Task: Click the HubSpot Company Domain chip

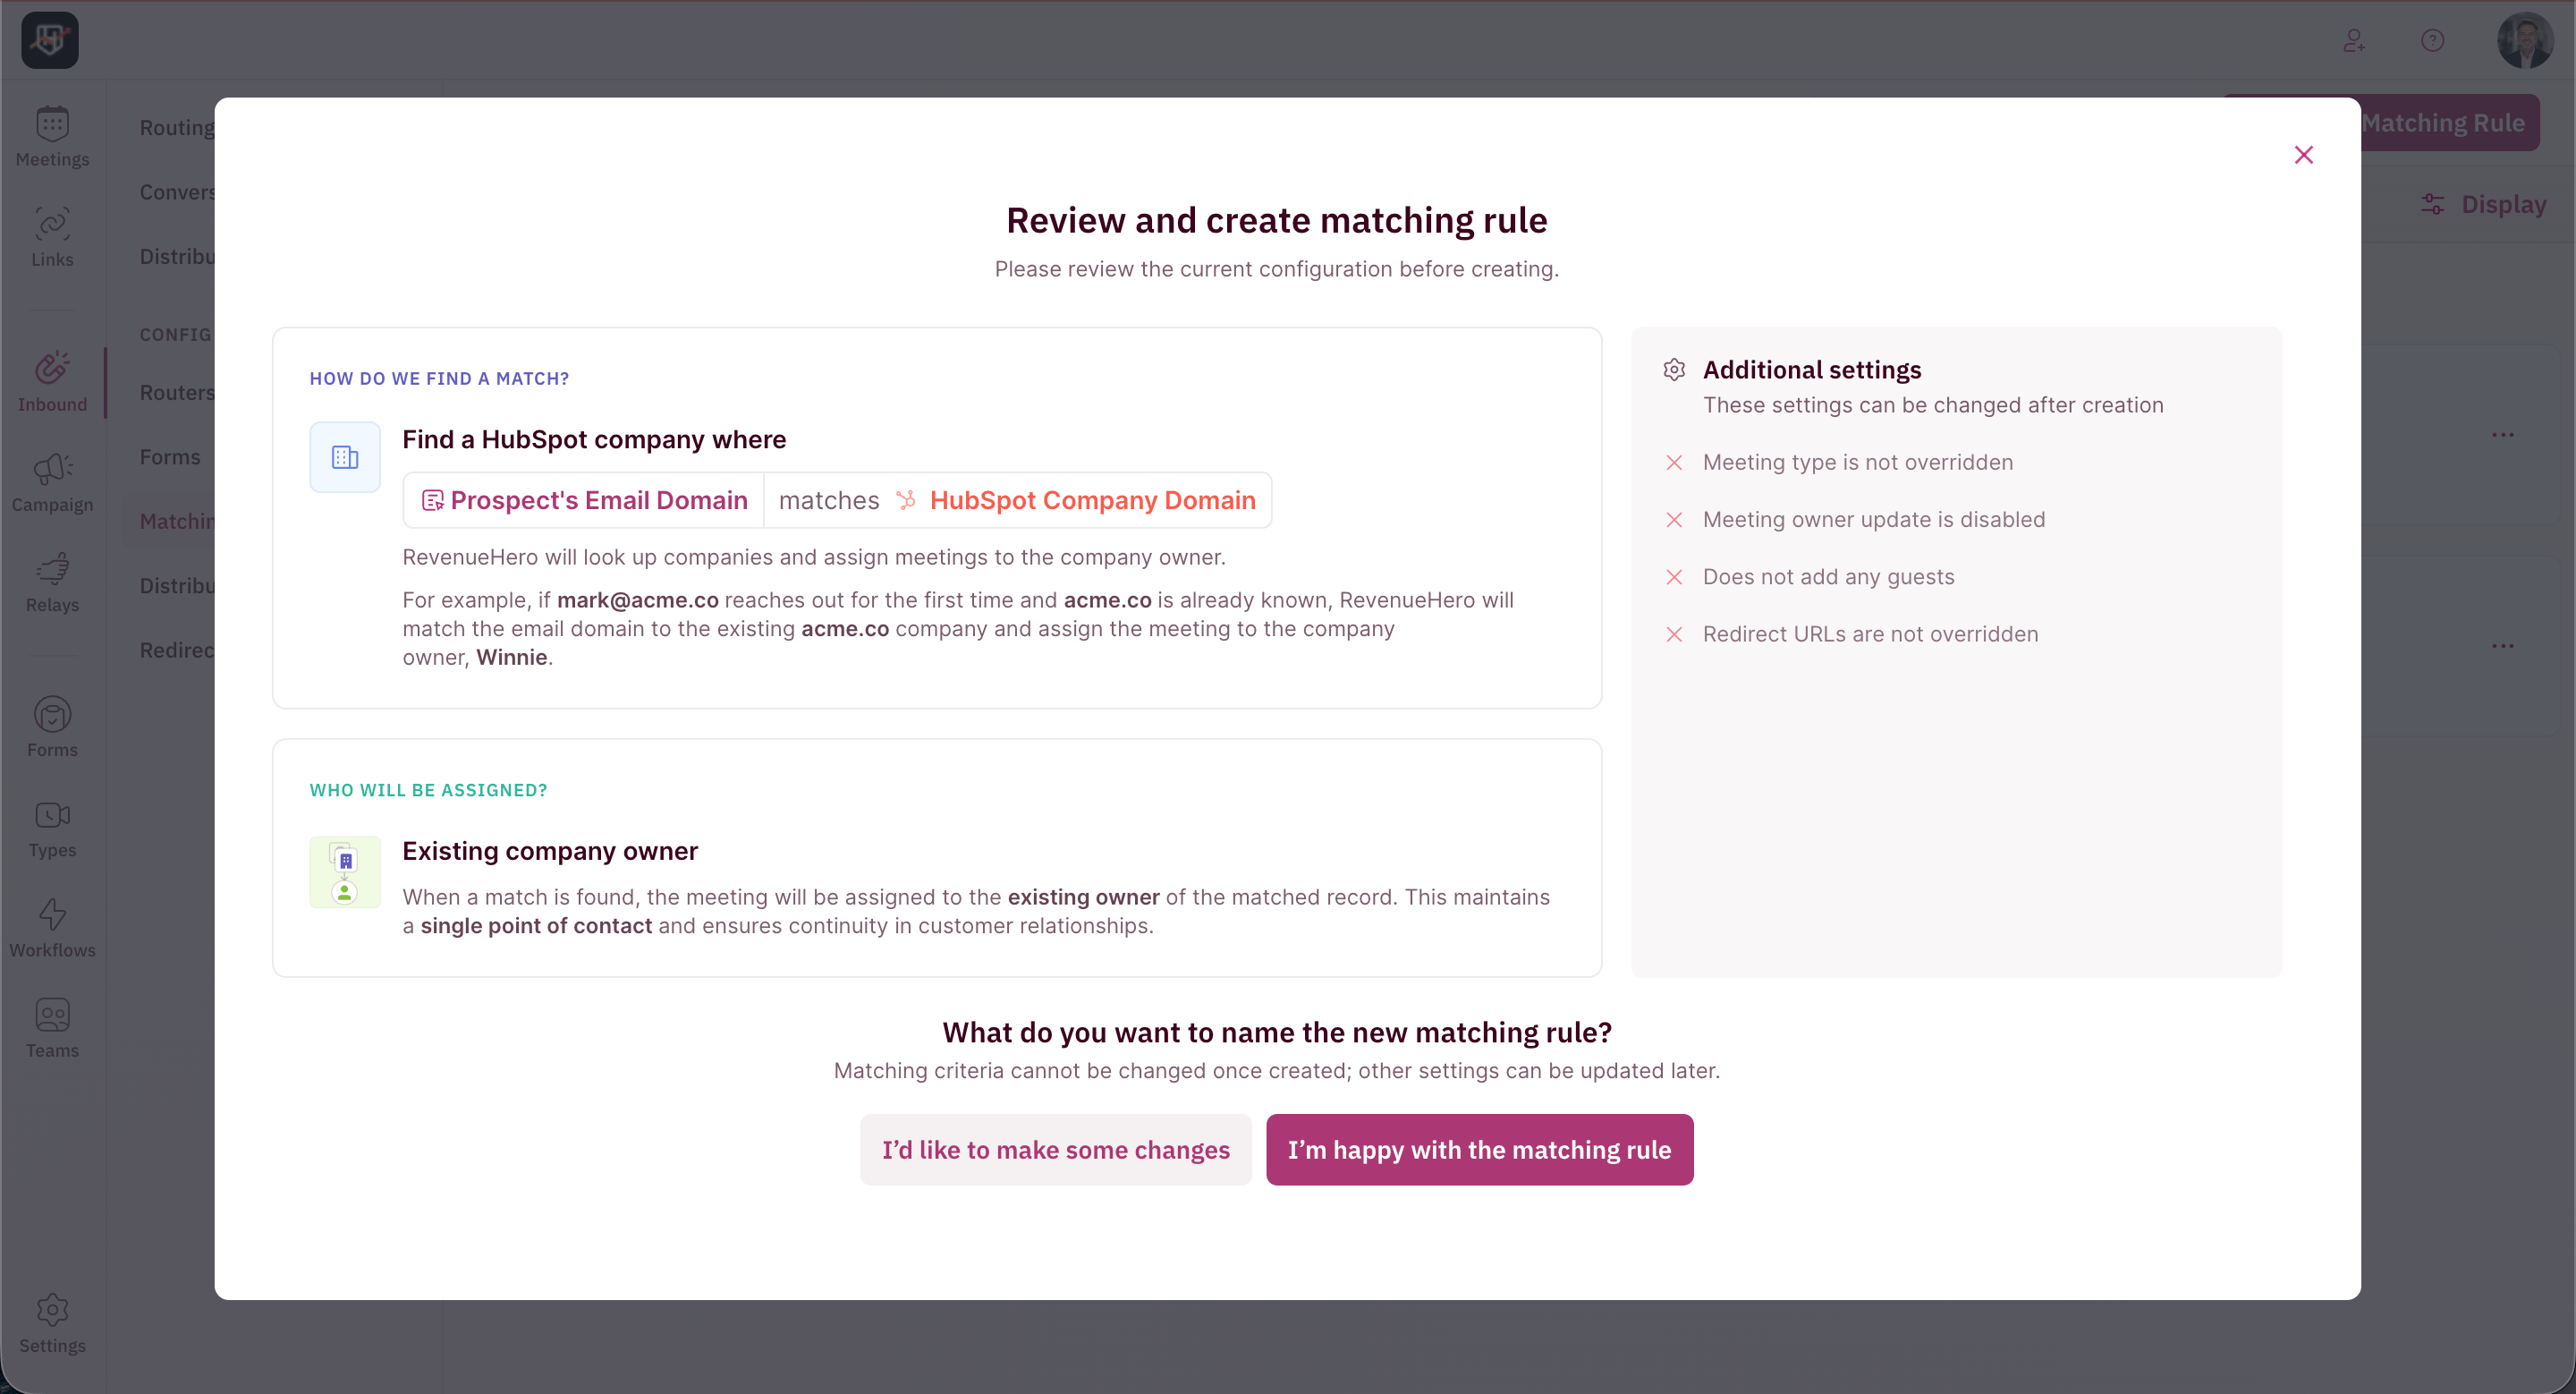Action: point(1076,500)
